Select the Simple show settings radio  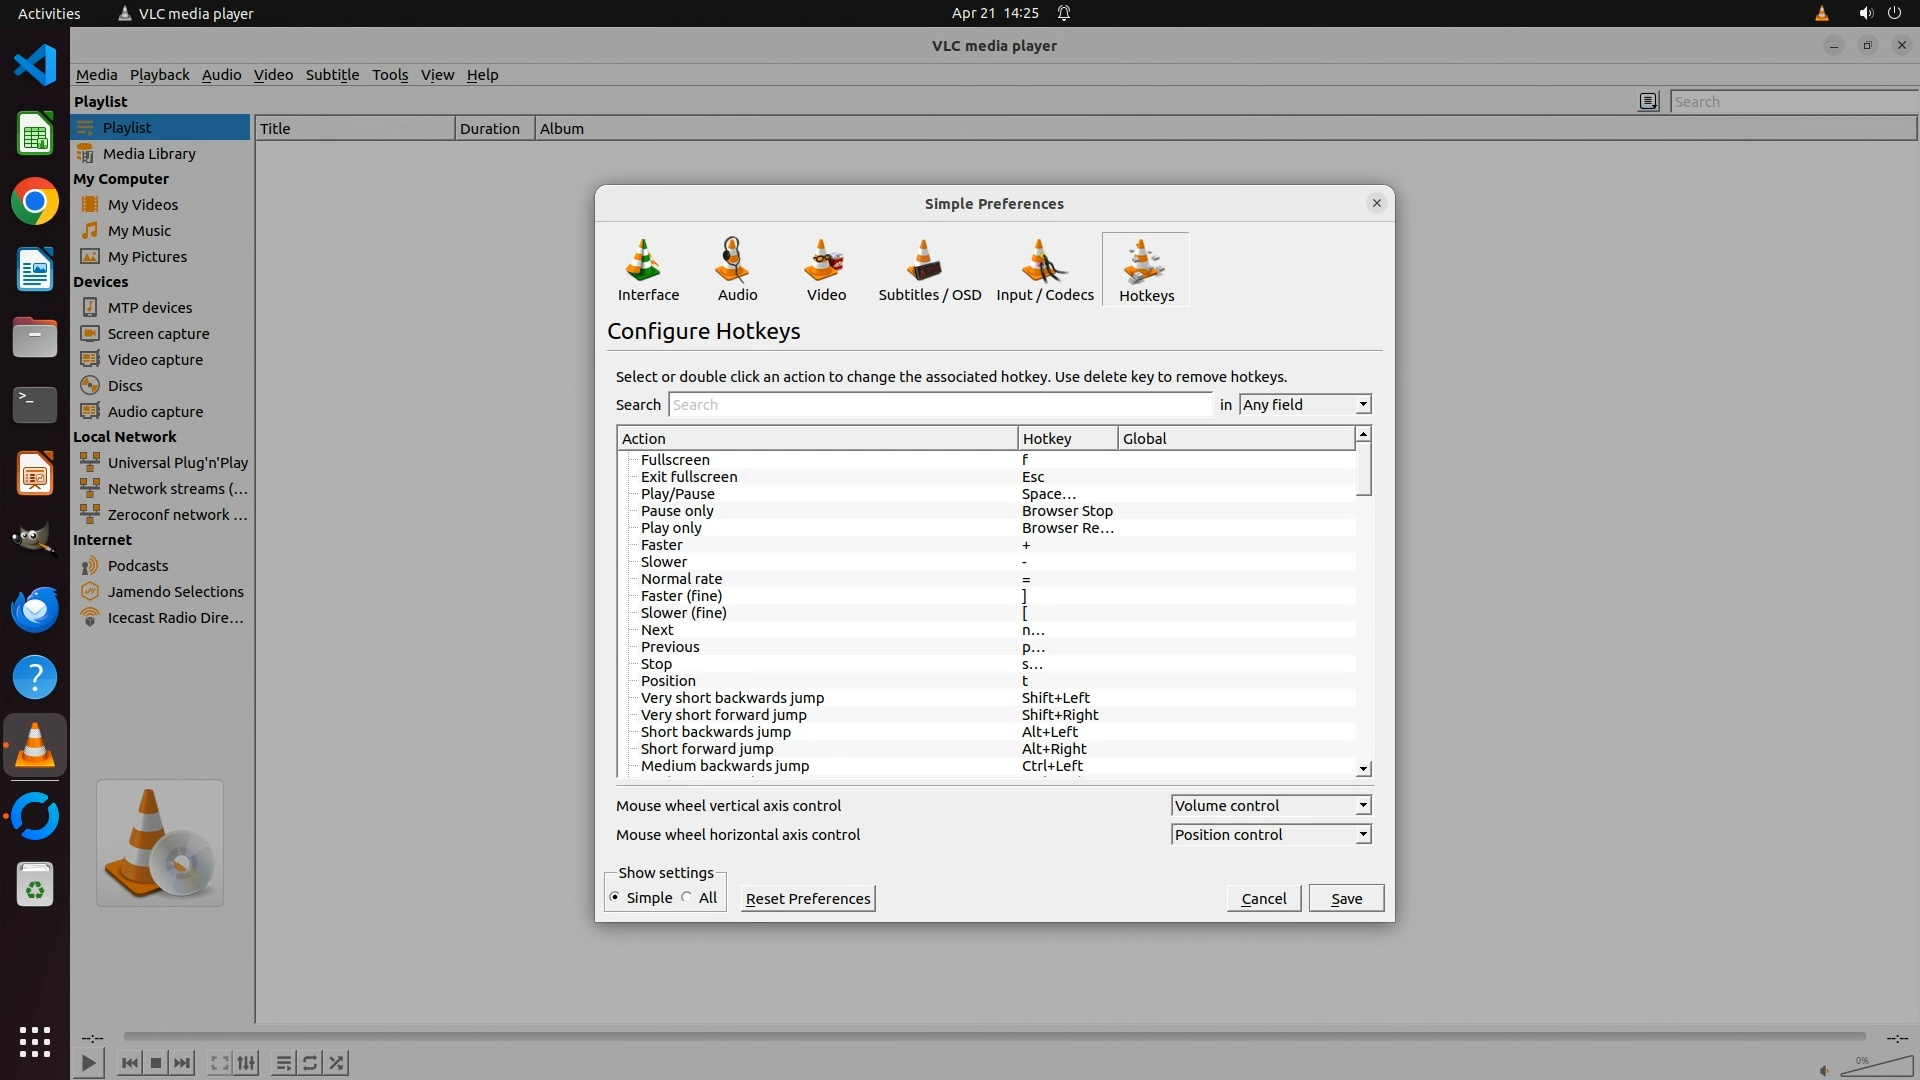(x=615, y=898)
